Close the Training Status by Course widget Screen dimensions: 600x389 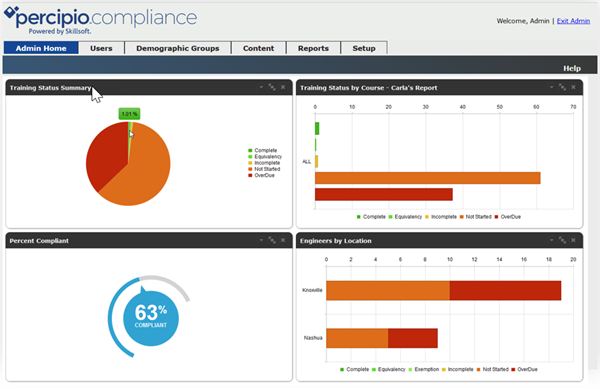click(x=573, y=87)
